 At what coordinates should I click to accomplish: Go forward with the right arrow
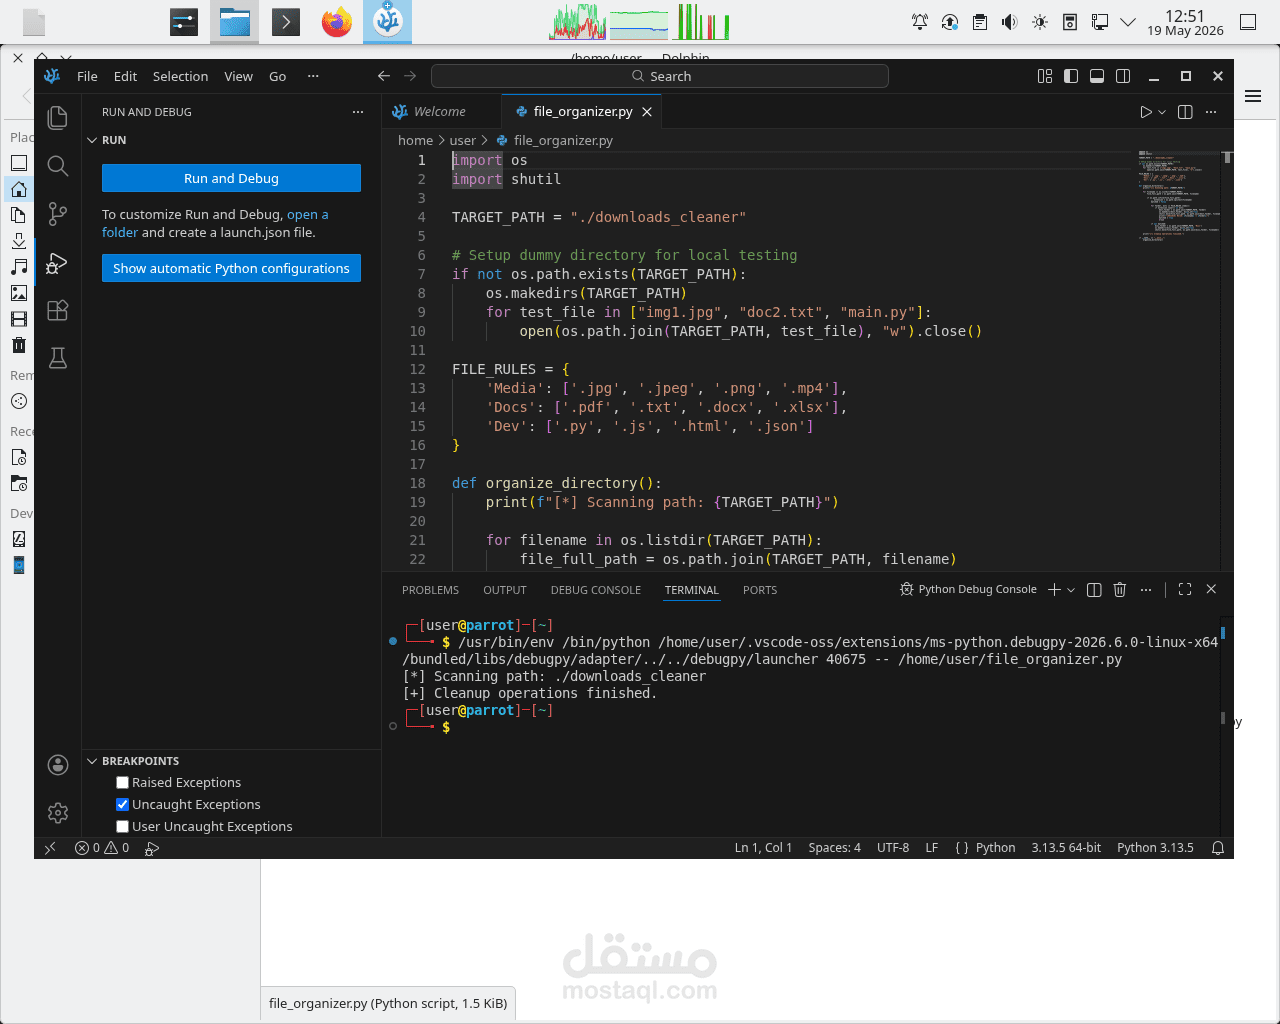410,76
